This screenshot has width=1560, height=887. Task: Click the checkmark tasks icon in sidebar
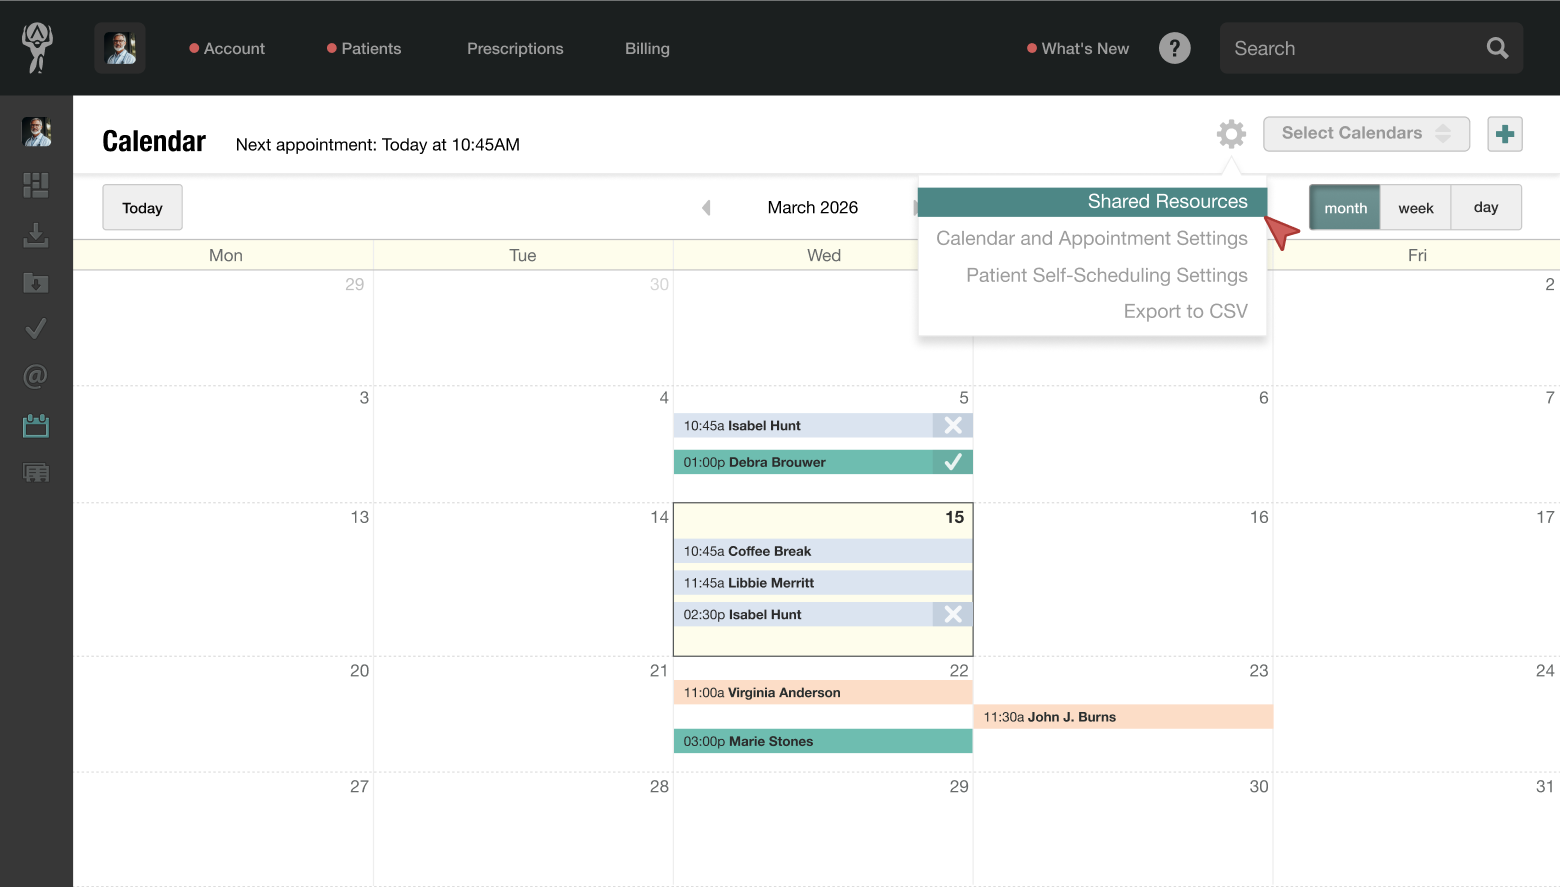pyautogui.click(x=36, y=328)
